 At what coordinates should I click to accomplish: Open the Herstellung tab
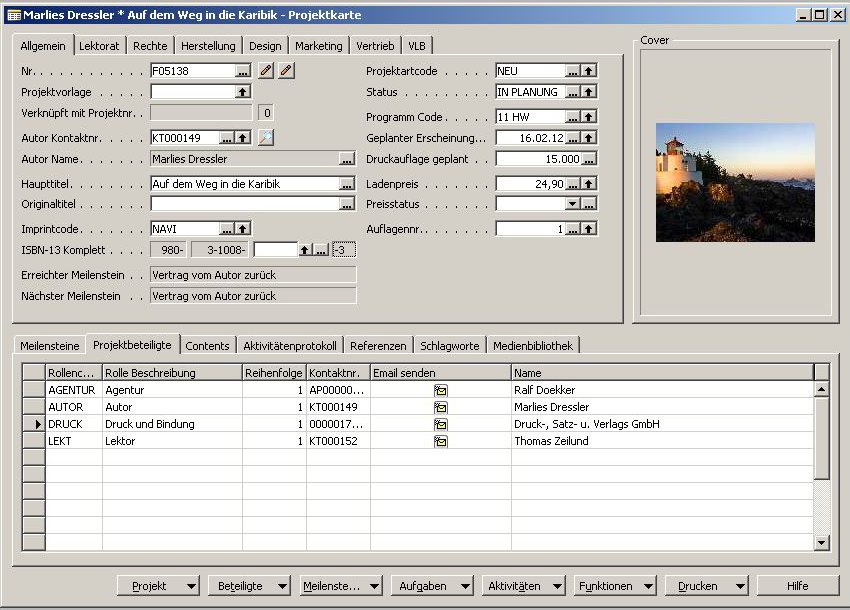pyautogui.click(x=208, y=46)
